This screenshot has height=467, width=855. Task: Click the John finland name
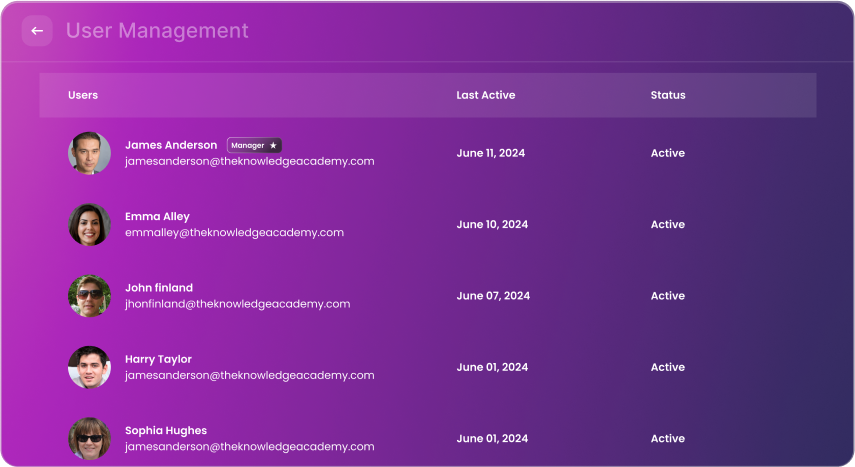tap(159, 288)
